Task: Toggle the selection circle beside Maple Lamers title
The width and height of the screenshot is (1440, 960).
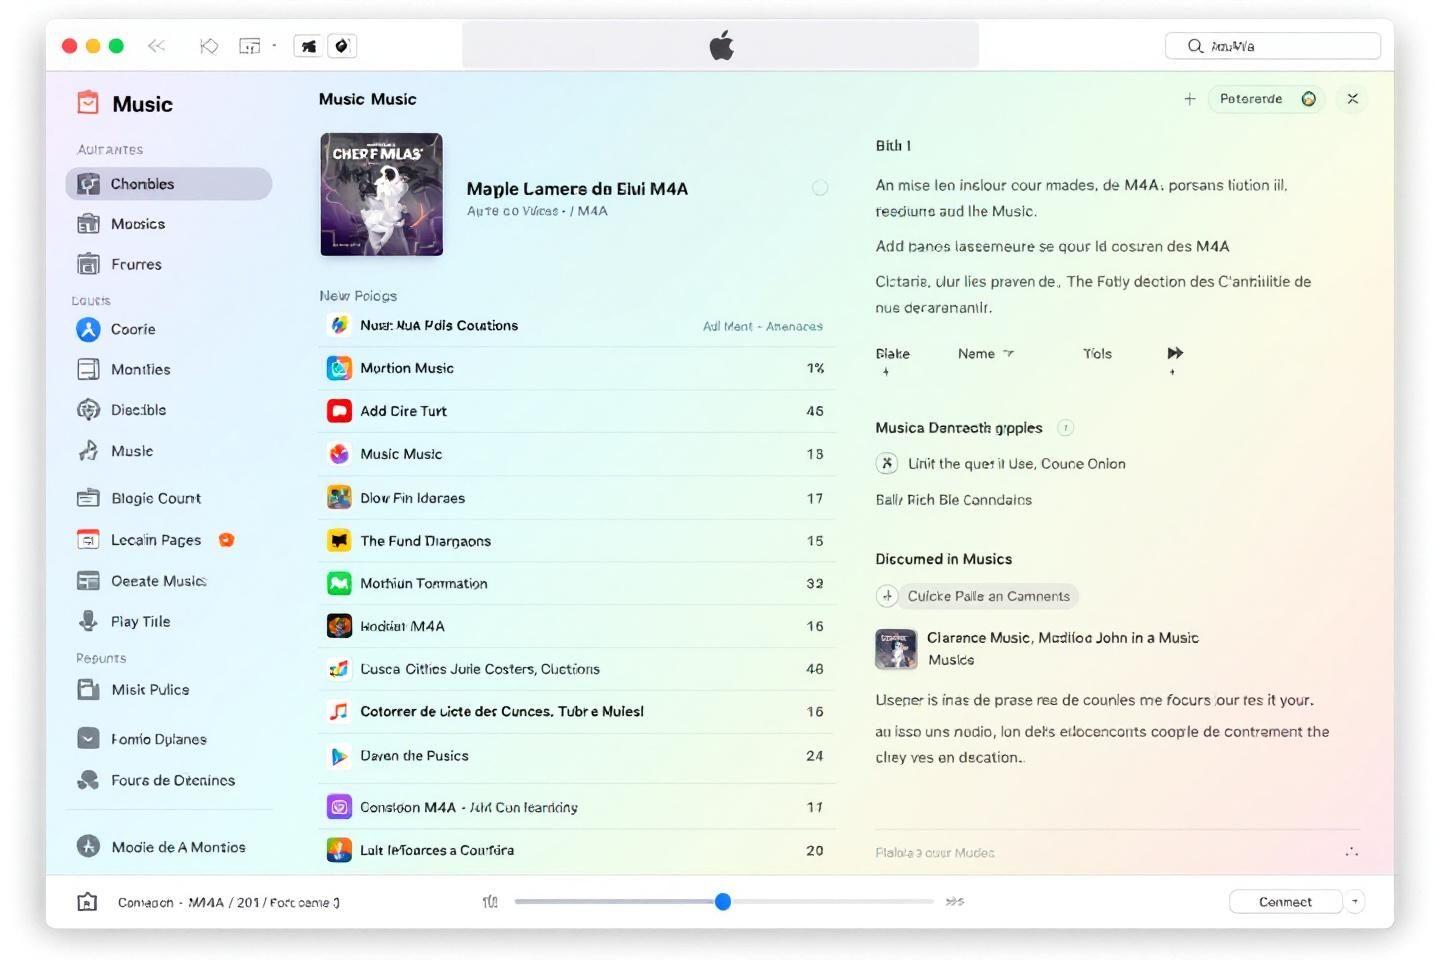Action: click(820, 187)
